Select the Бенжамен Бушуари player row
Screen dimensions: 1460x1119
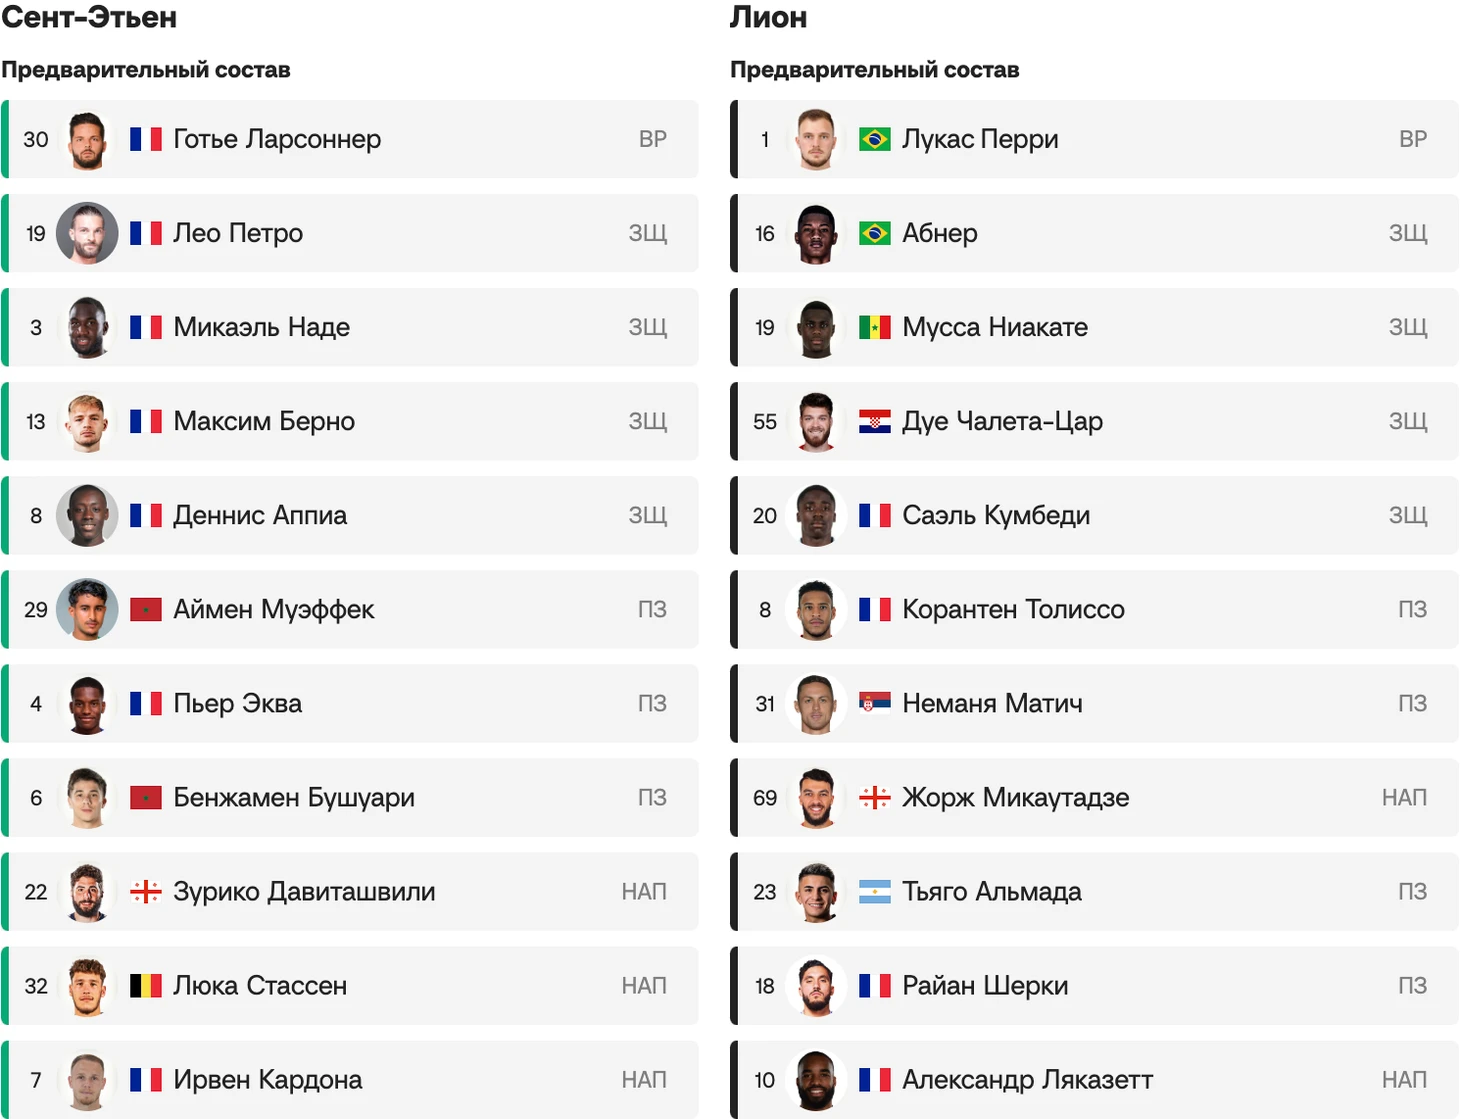pos(350,797)
